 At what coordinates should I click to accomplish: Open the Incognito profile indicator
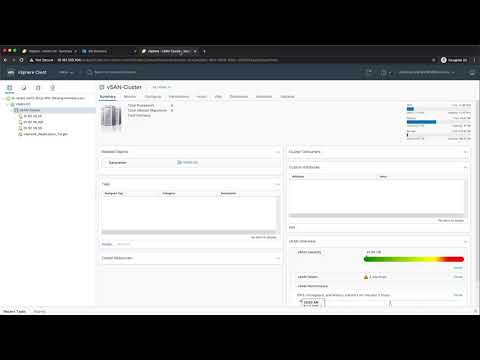tap(454, 60)
